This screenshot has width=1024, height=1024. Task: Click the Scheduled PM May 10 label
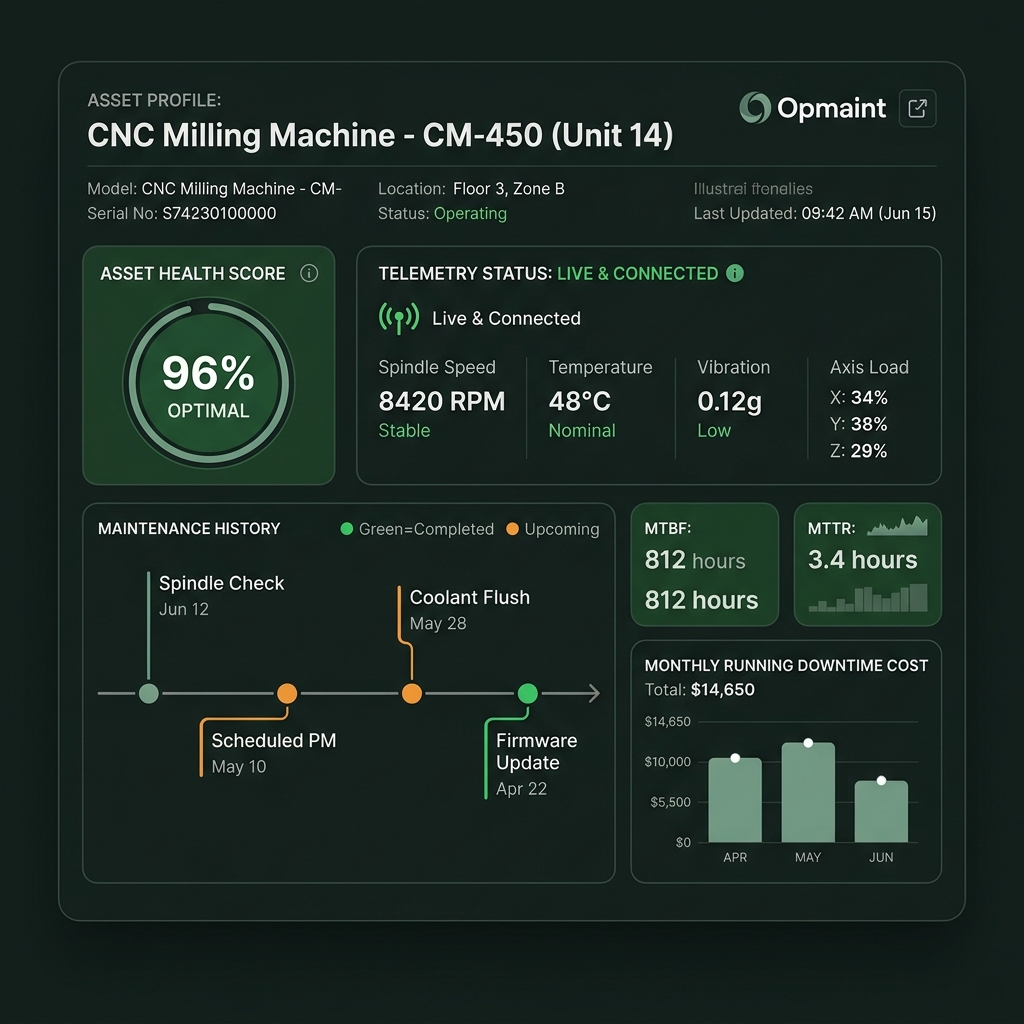click(x=274, y=752)
